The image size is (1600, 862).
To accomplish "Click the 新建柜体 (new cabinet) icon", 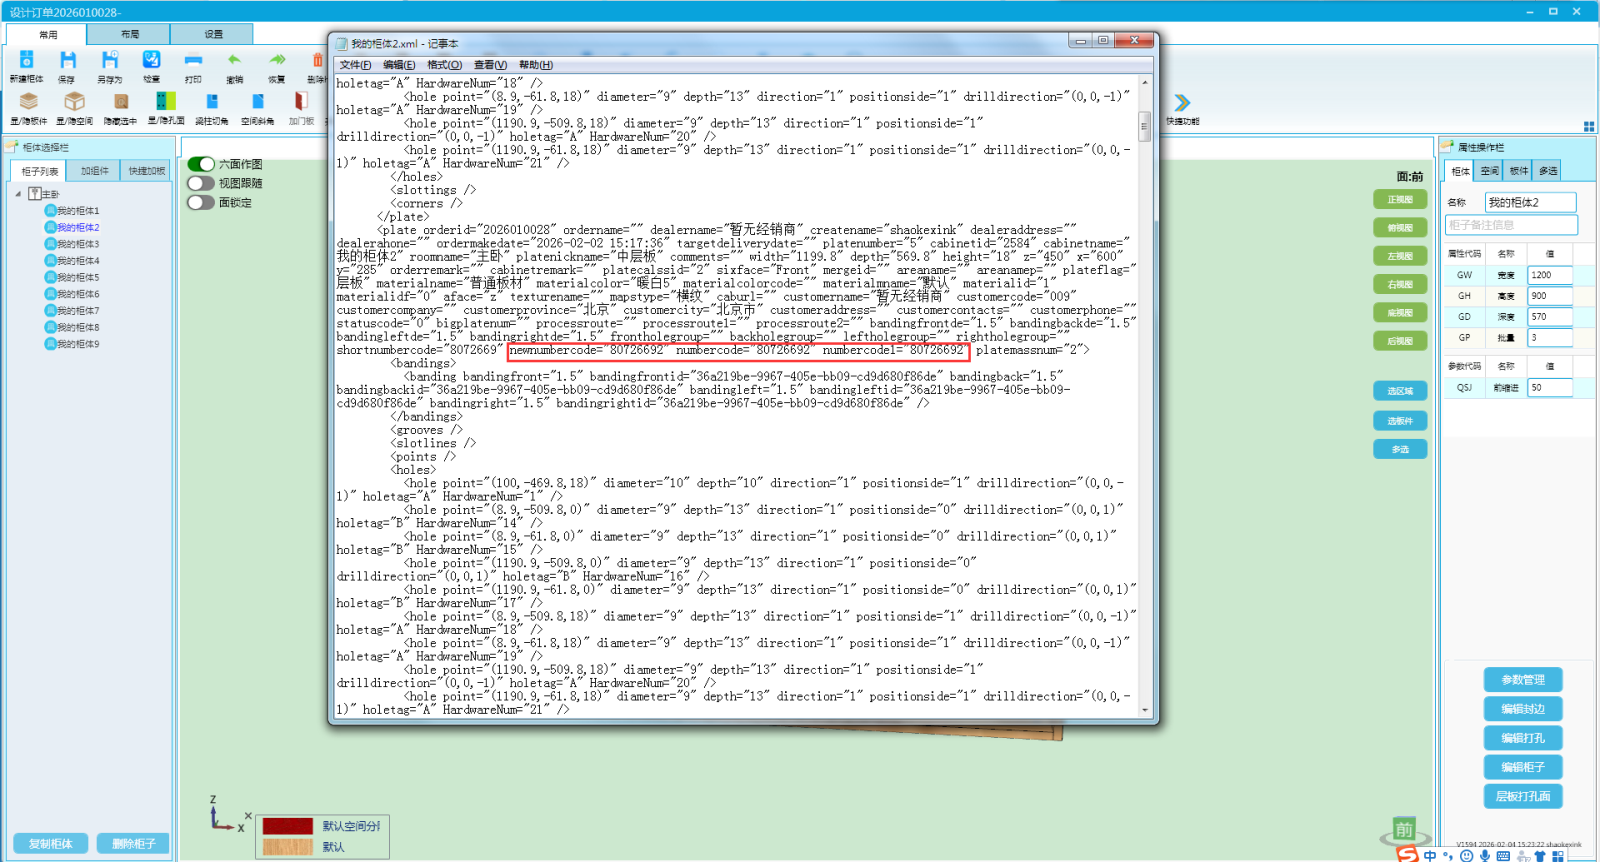I will [x=27, y=62].
